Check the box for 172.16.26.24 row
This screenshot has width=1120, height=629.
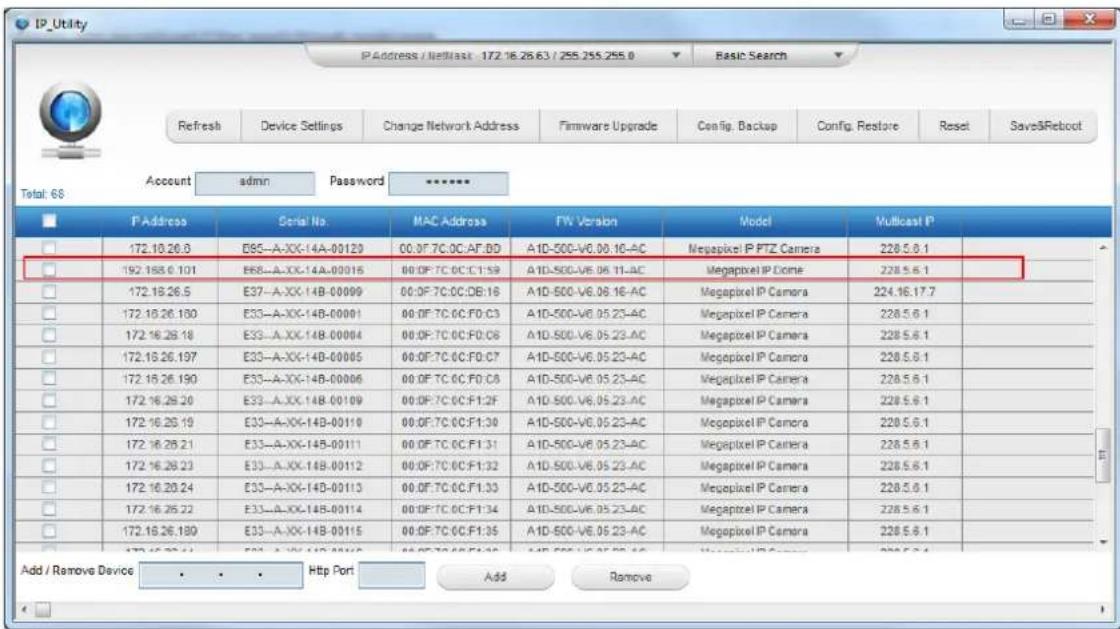pos(49,488)
